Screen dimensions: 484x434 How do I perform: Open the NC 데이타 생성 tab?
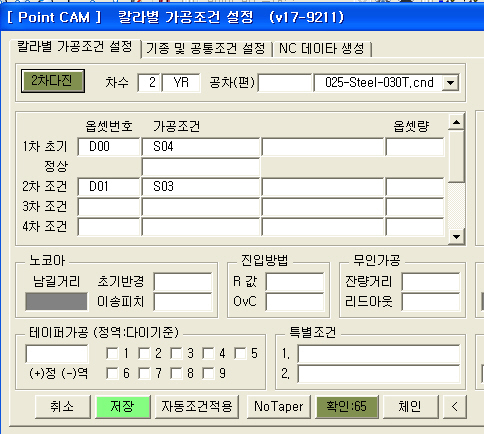(322, 48)
